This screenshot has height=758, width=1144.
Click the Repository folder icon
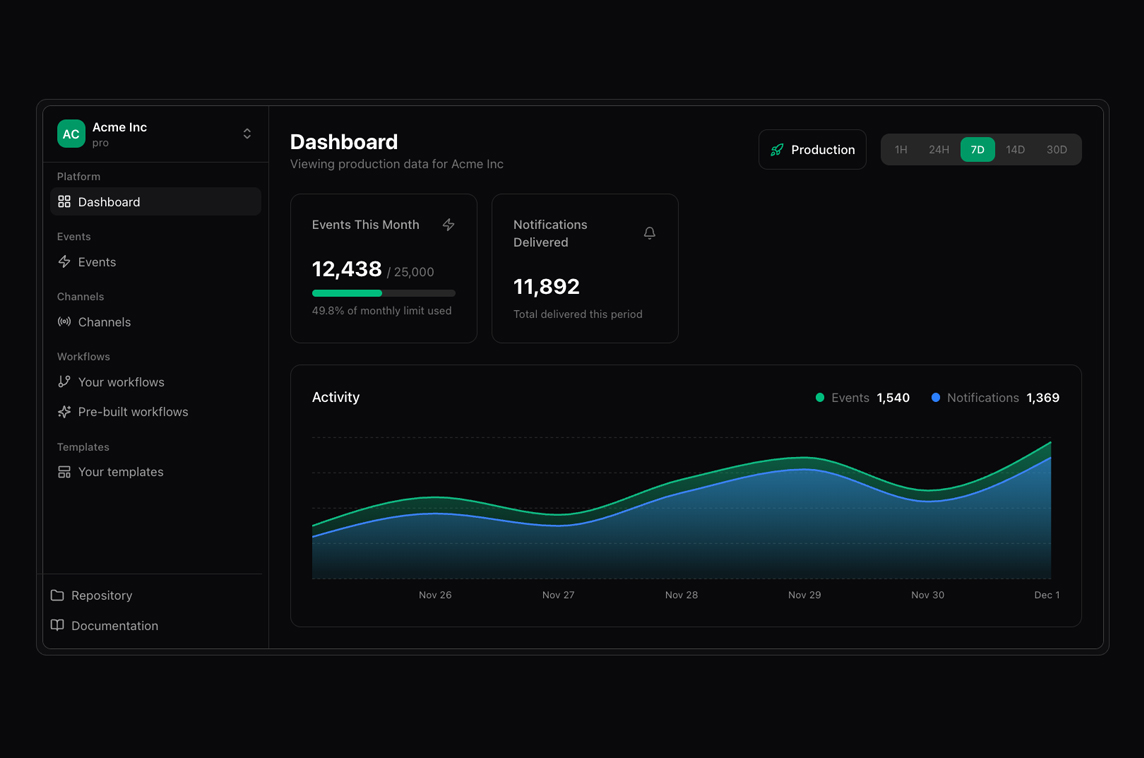point(58,595)
